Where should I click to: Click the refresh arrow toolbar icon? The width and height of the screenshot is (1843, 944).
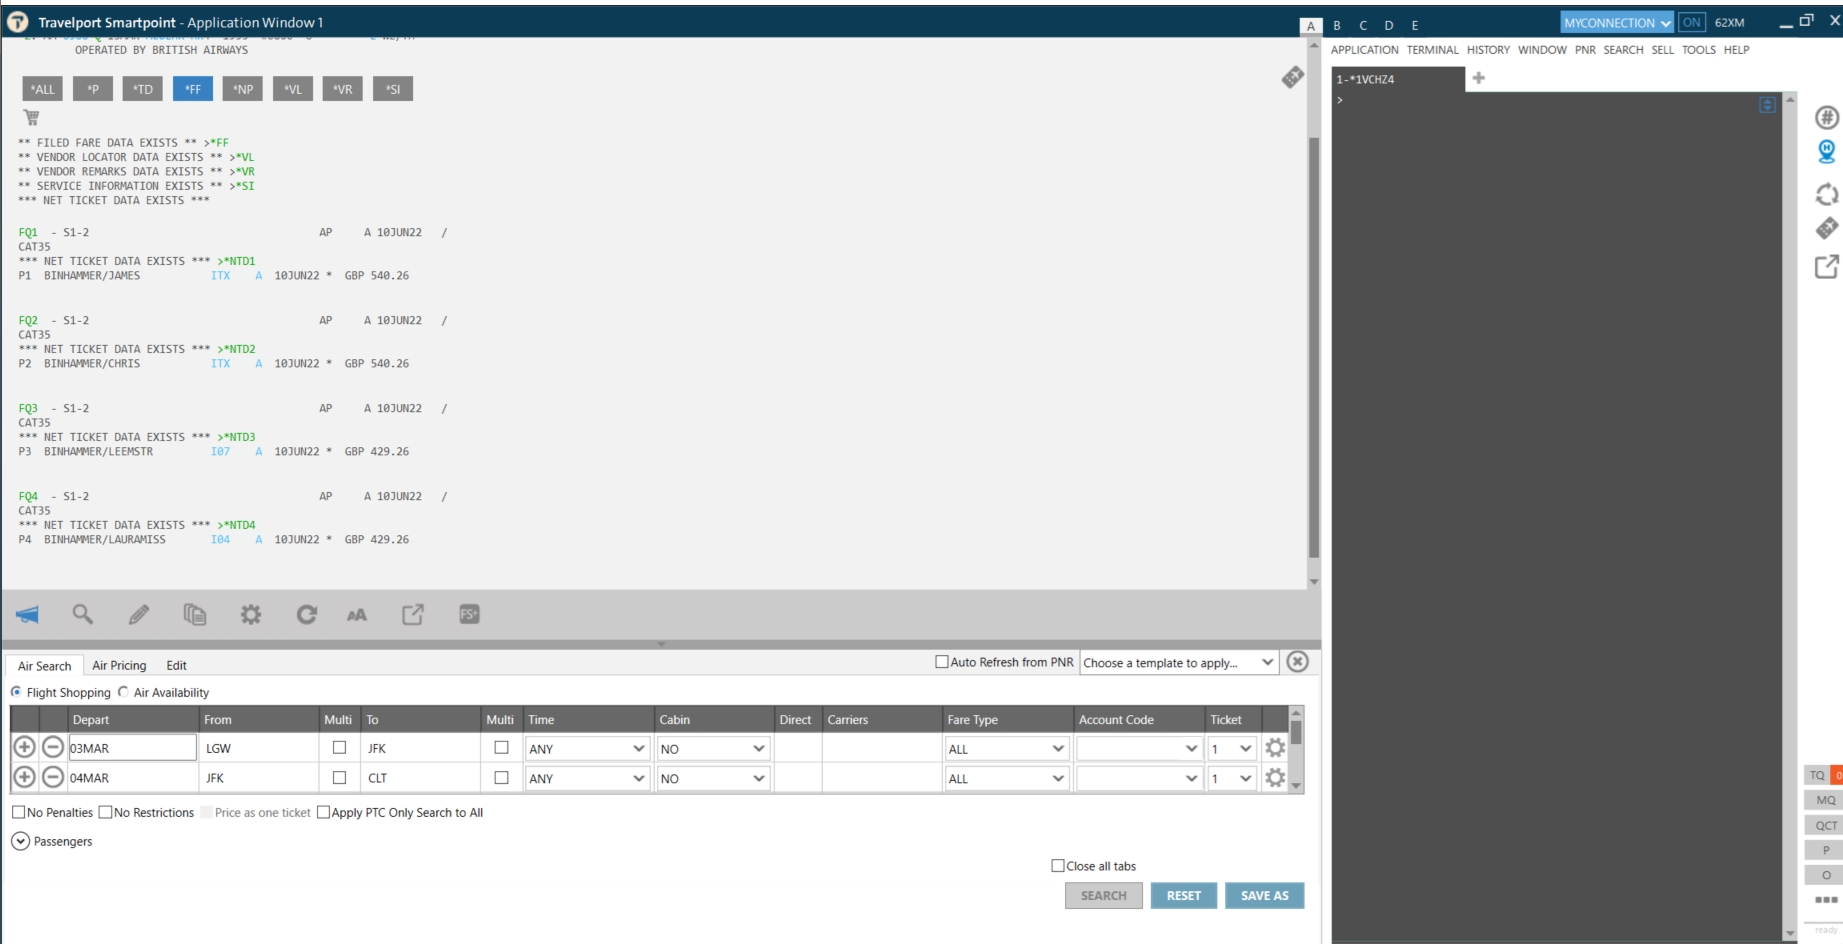tap(307, 614)
